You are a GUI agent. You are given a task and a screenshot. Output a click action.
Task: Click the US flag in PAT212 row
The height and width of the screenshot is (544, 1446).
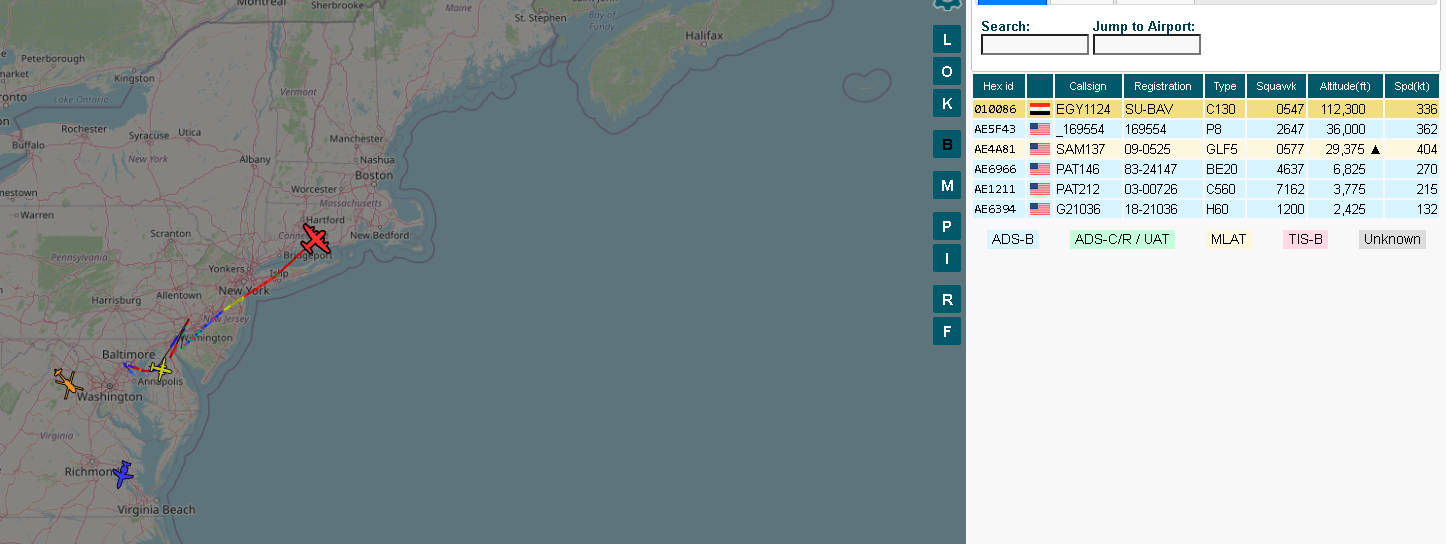(1040, 189)
